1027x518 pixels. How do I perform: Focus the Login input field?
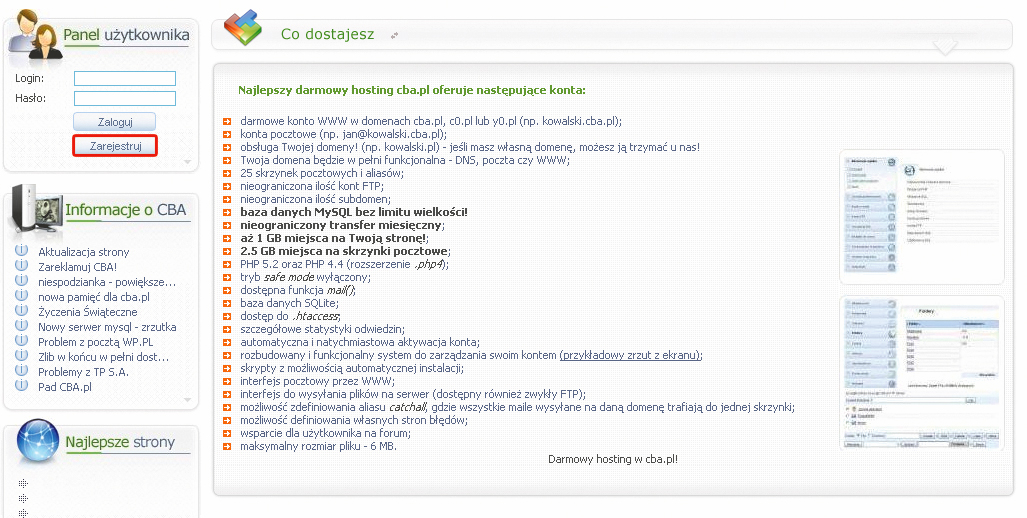(x=125, y=78)
